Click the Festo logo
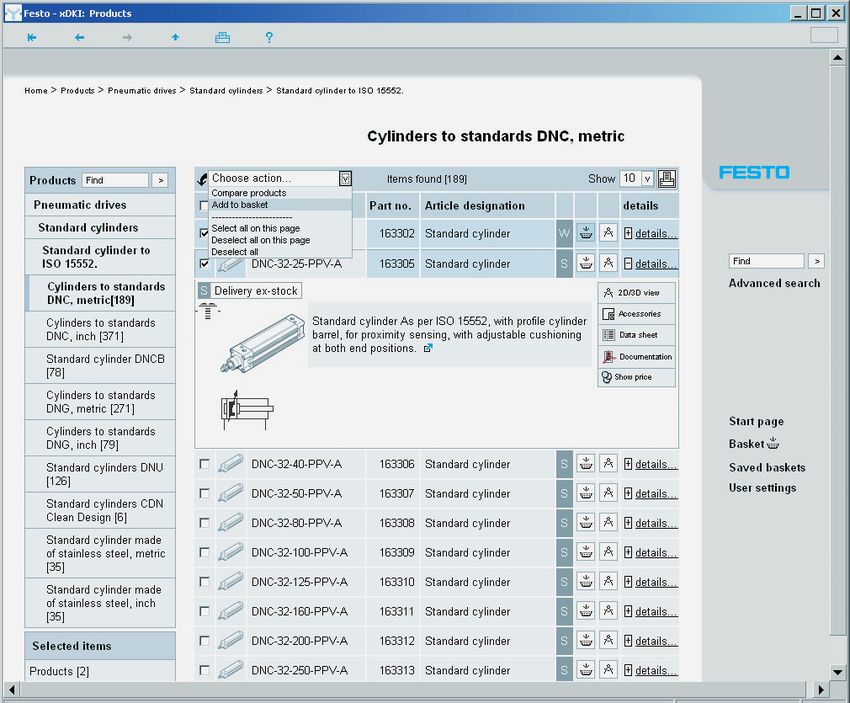Screen dimensions: 850x703 [x=754, y=172]
